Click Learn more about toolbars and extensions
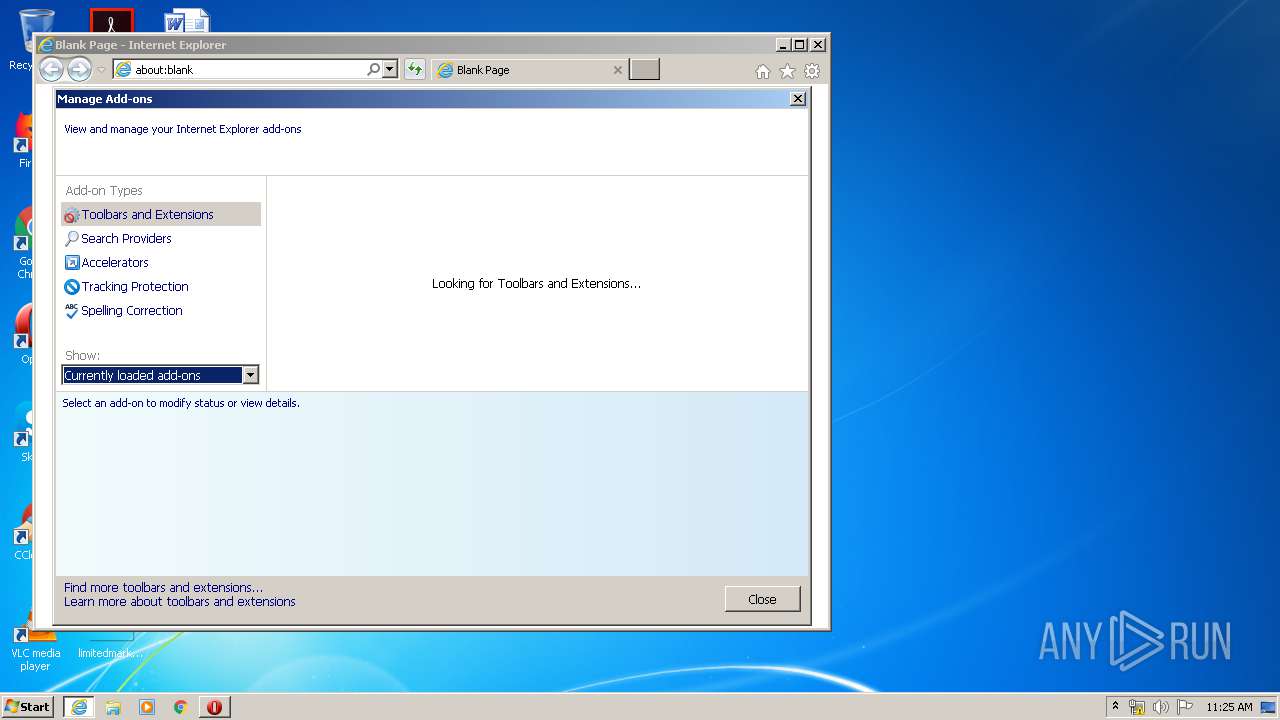Viewport: 1280px width, 720px height. click(180, 601)
